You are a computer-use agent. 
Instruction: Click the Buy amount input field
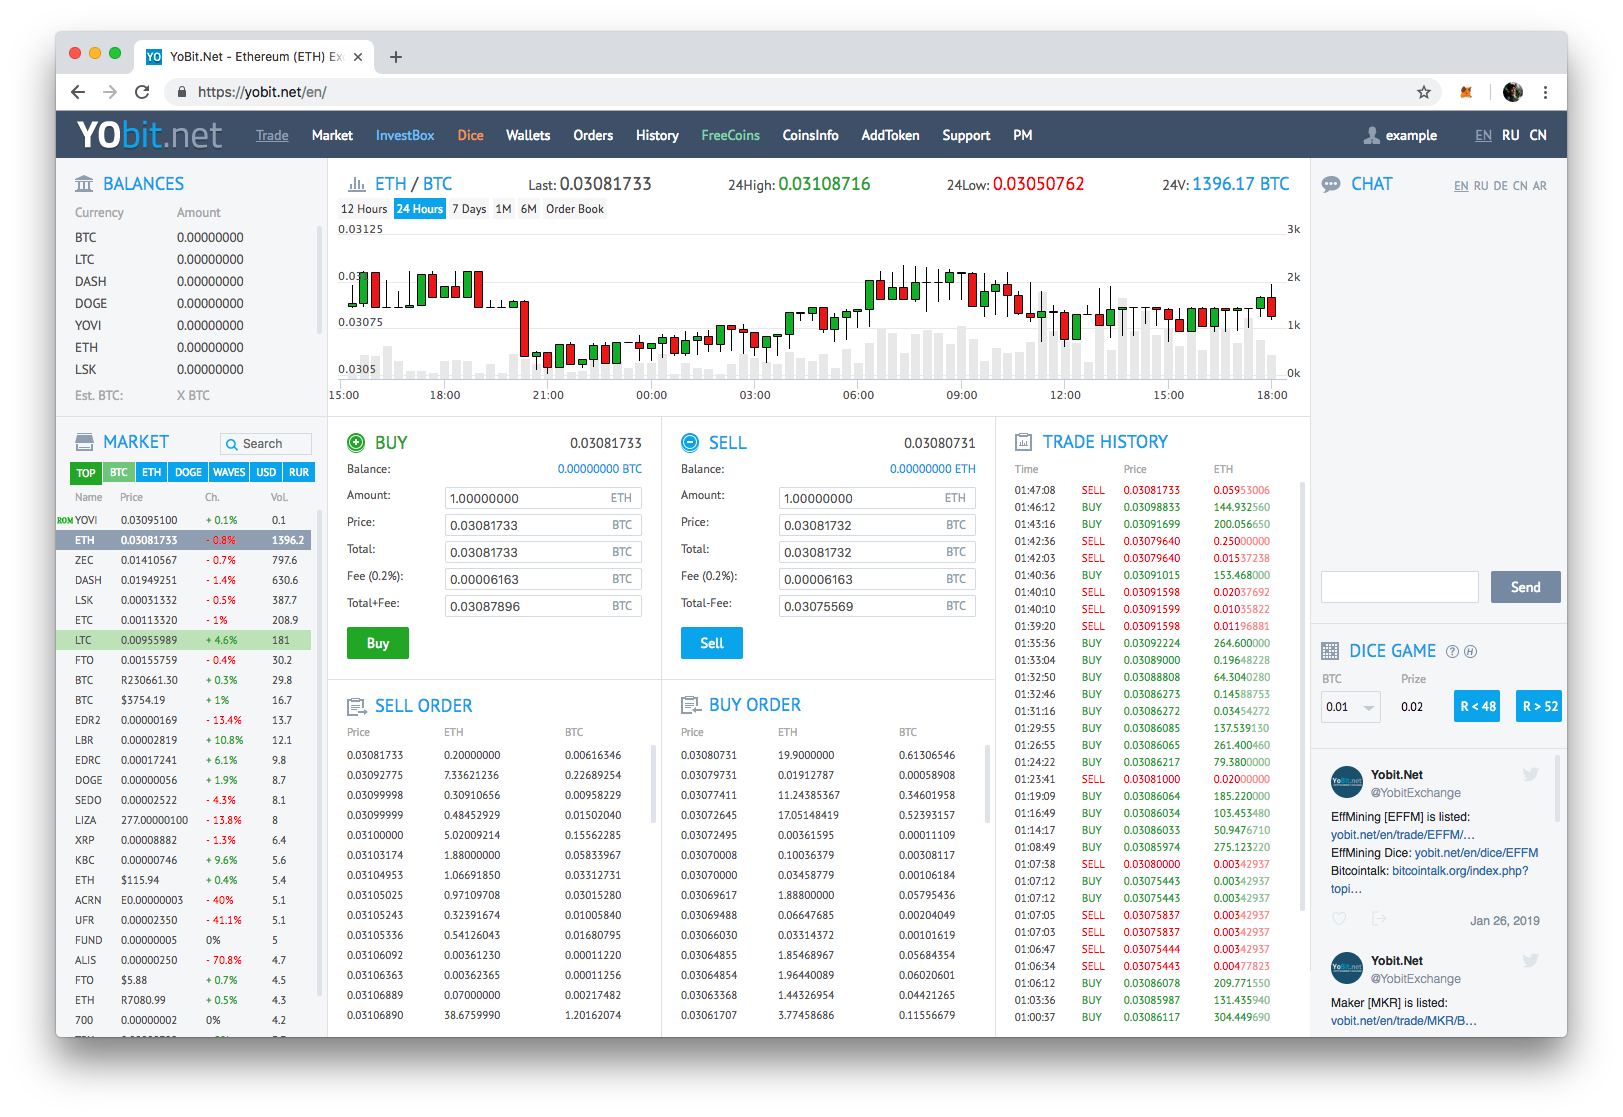543,498
